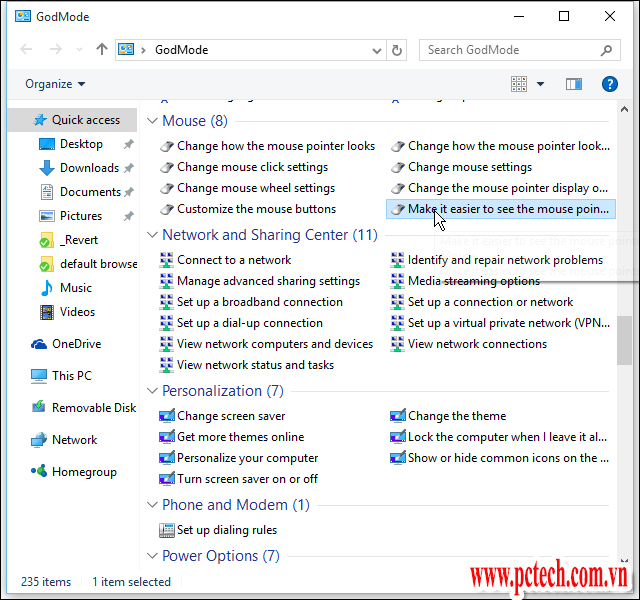Viewport: 640px width, 600px height.
Task: Click the Help question mark icon
Action: (609, 85)
